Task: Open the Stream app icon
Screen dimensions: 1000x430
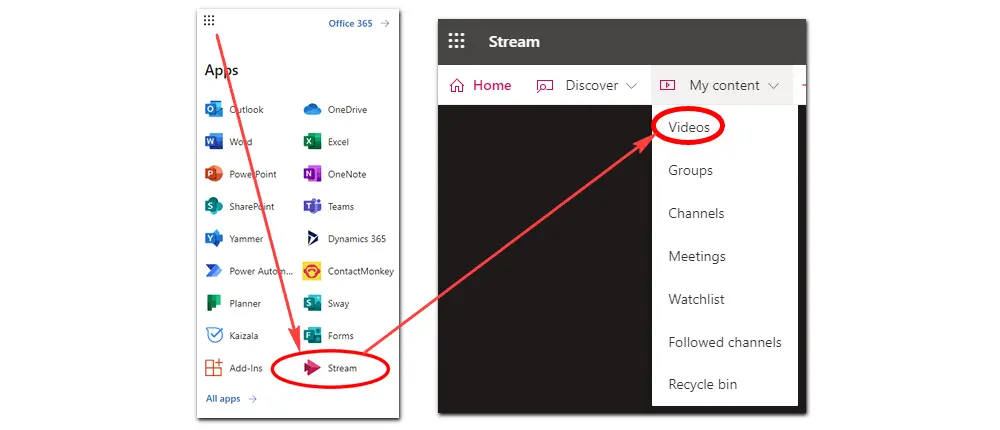Action: (x=312, y=367)
